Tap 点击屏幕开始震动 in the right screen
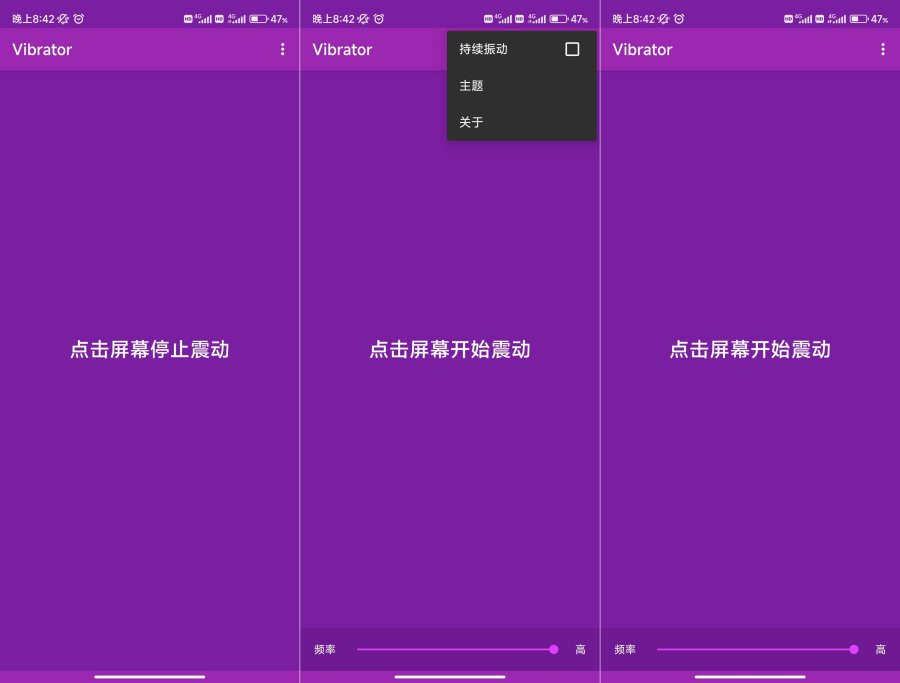The image size is (900, 683). (750, 349)
